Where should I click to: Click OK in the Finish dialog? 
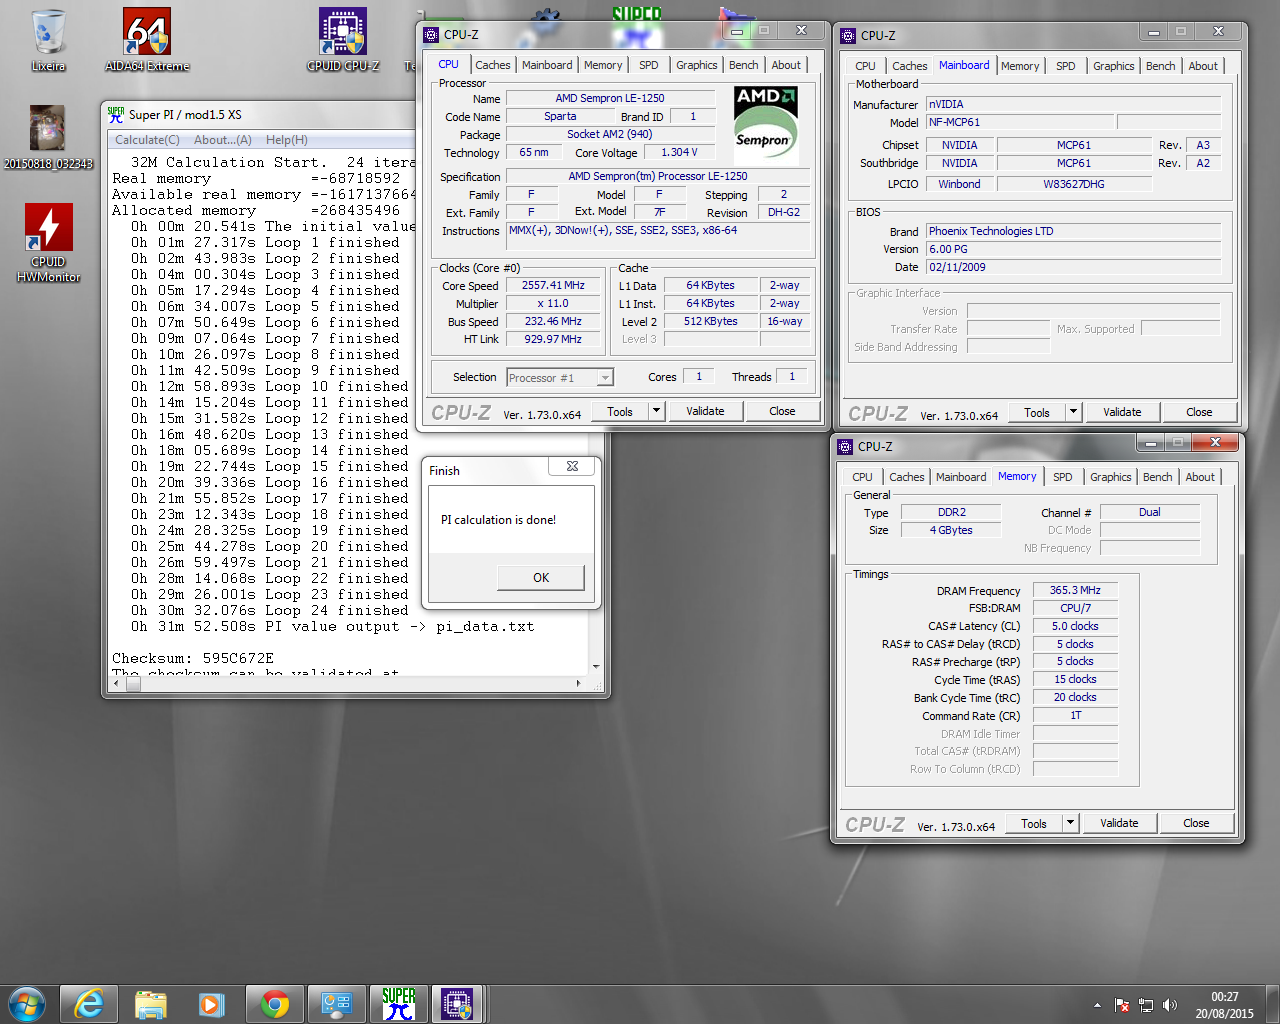pos(541,577)
